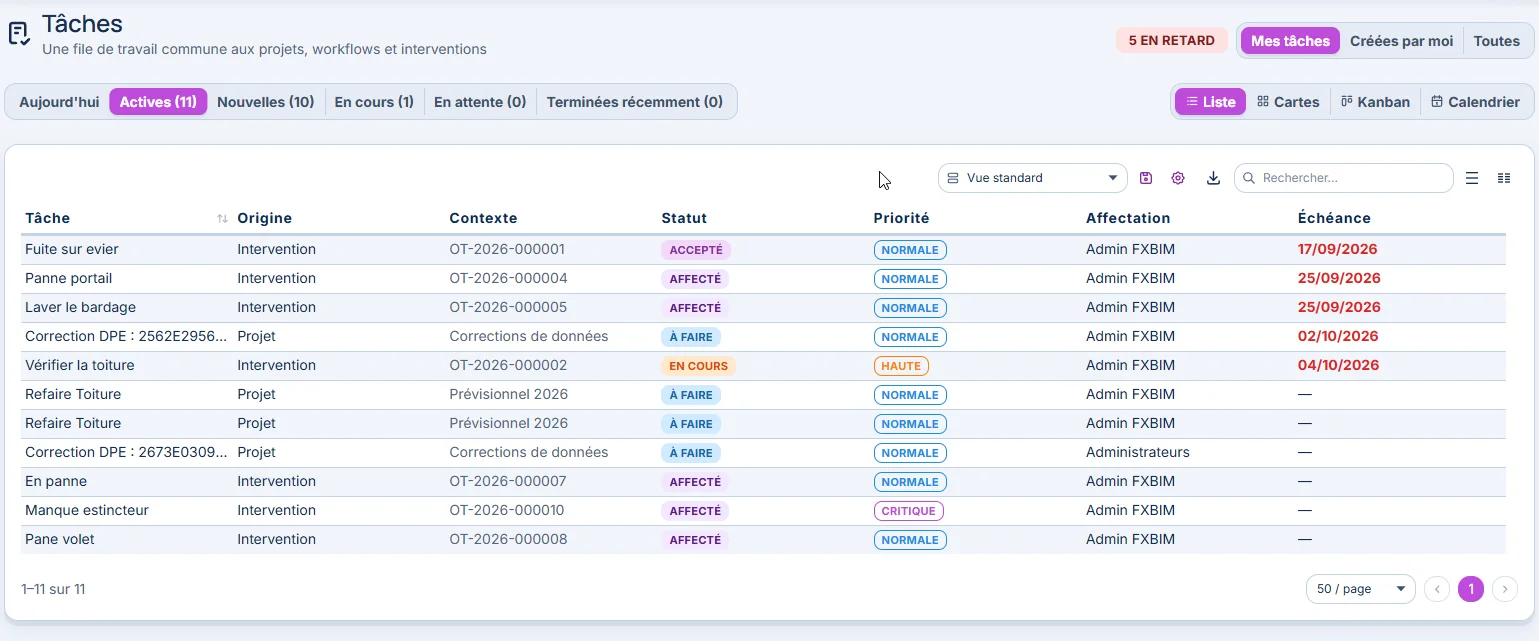This screenshot has height=641, width=1539.
Task: Select the Terminées récemment (0) tab
Action: tap(635, 102)
